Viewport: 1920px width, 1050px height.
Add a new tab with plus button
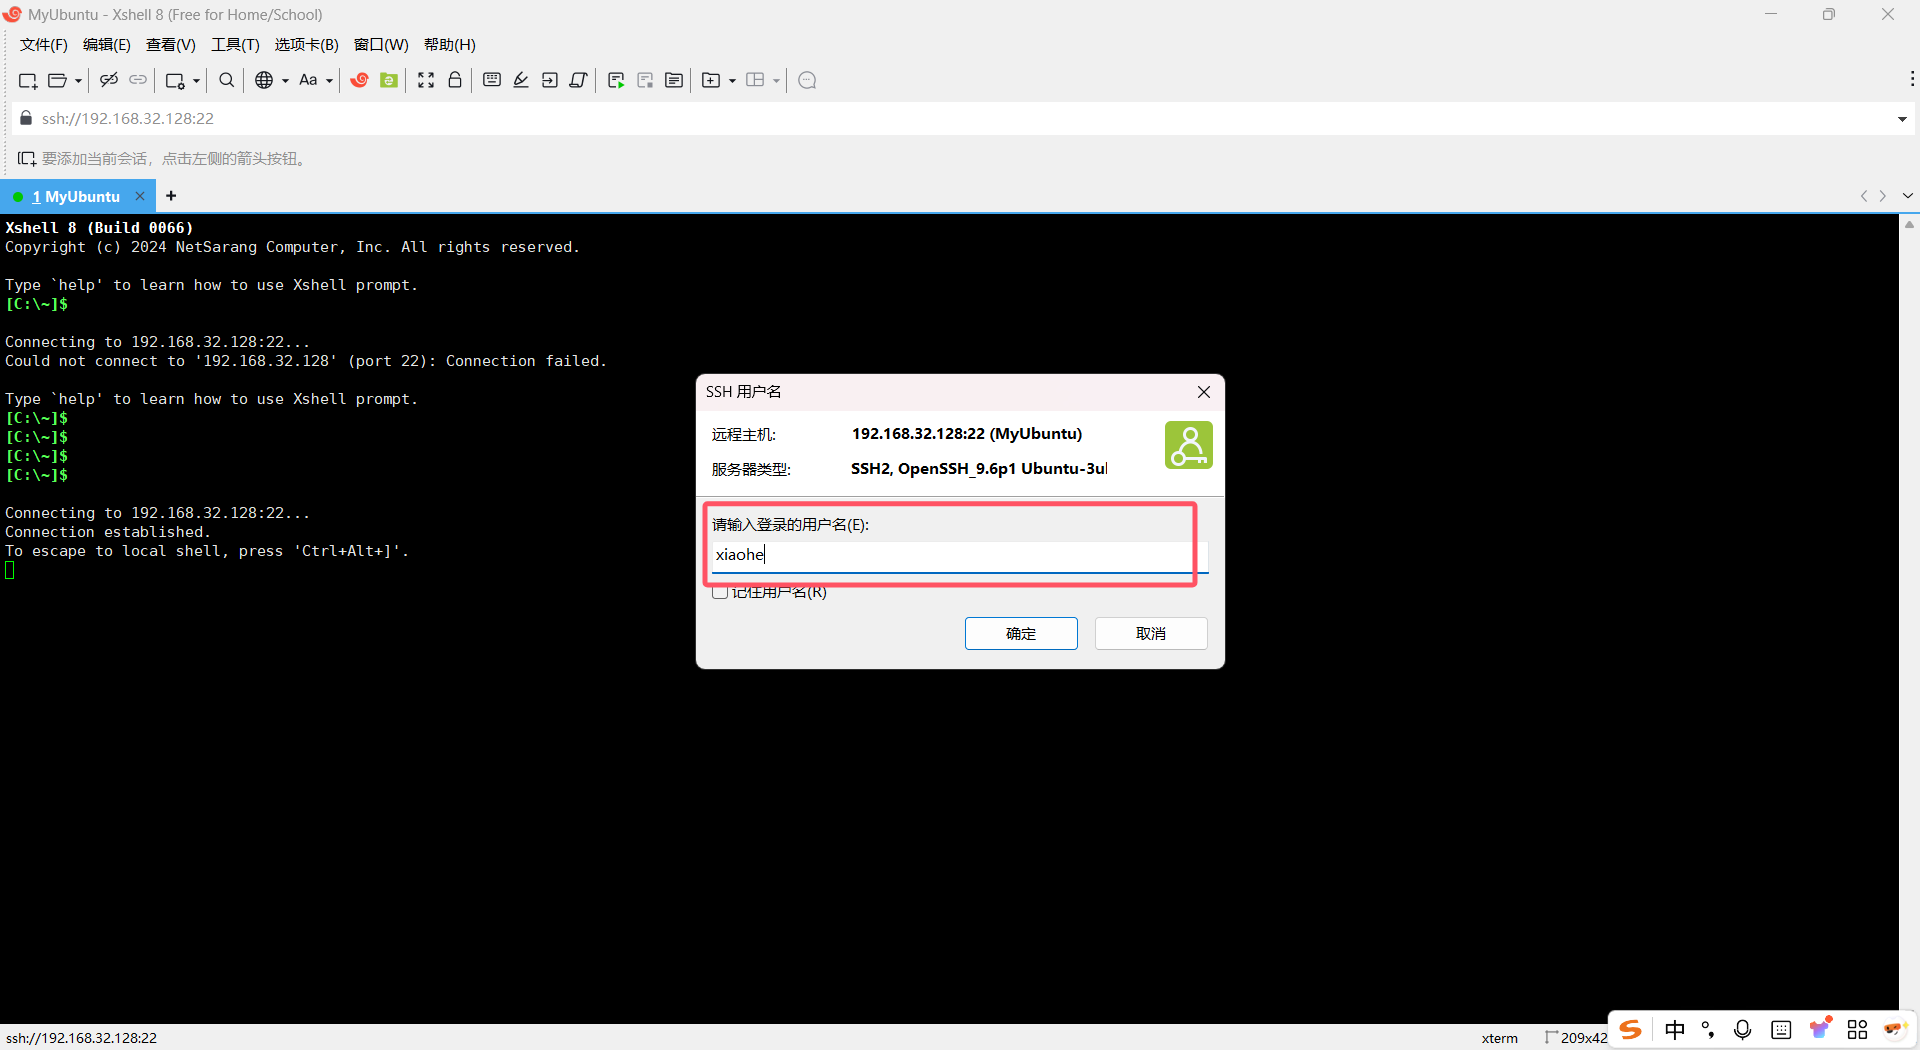(x=171, y=196)
